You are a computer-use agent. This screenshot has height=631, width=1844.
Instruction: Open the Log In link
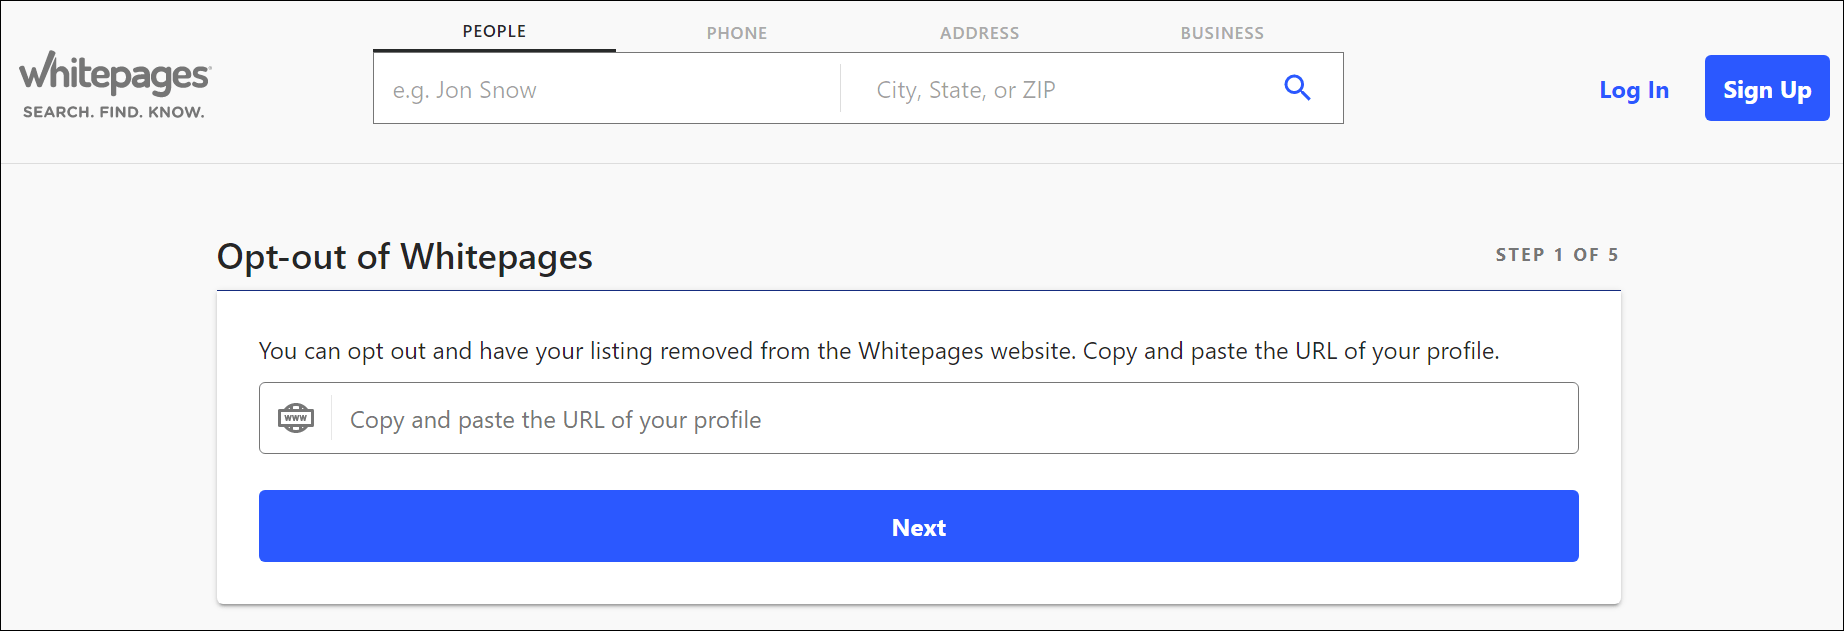(1634, 89)
